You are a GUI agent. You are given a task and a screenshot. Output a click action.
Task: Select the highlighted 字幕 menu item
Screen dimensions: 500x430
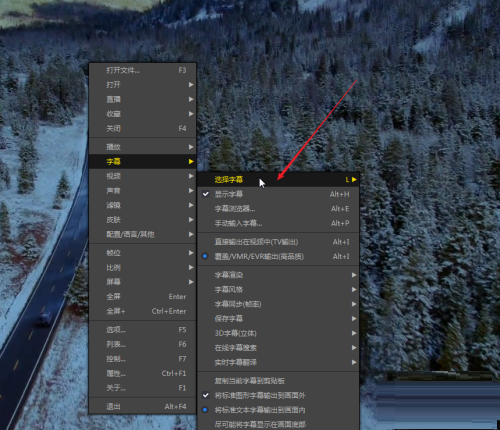143,162
